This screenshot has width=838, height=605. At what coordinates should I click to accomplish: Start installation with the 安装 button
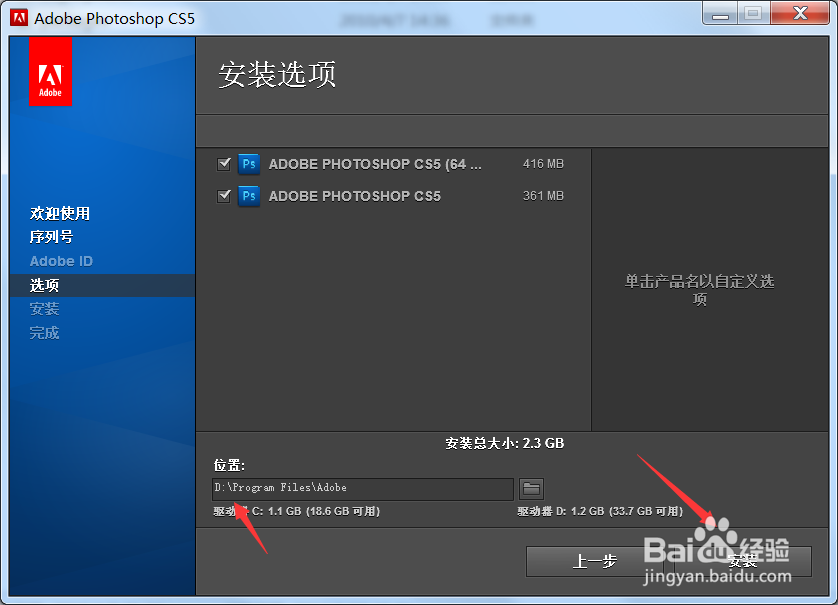(742, 561)
